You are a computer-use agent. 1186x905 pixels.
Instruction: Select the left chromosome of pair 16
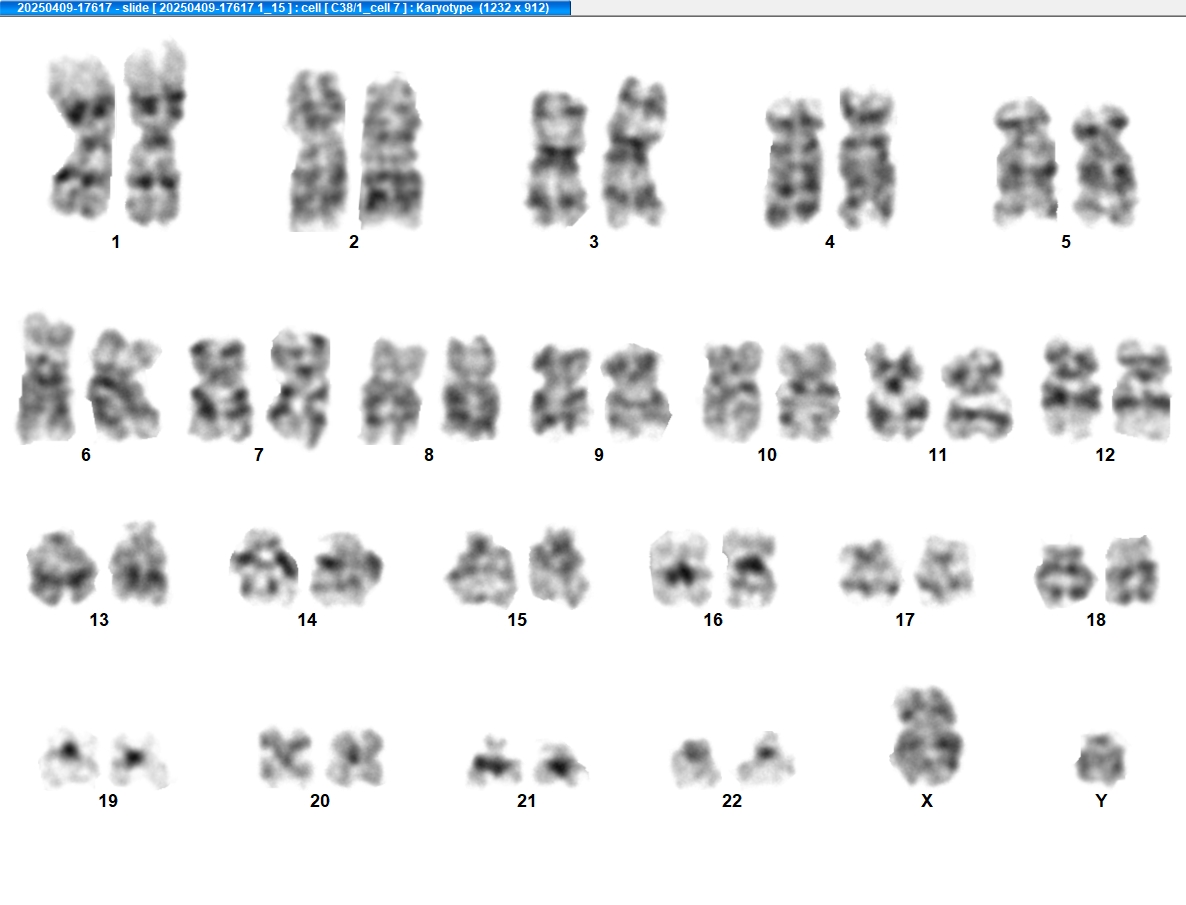(x=682, y=569)
